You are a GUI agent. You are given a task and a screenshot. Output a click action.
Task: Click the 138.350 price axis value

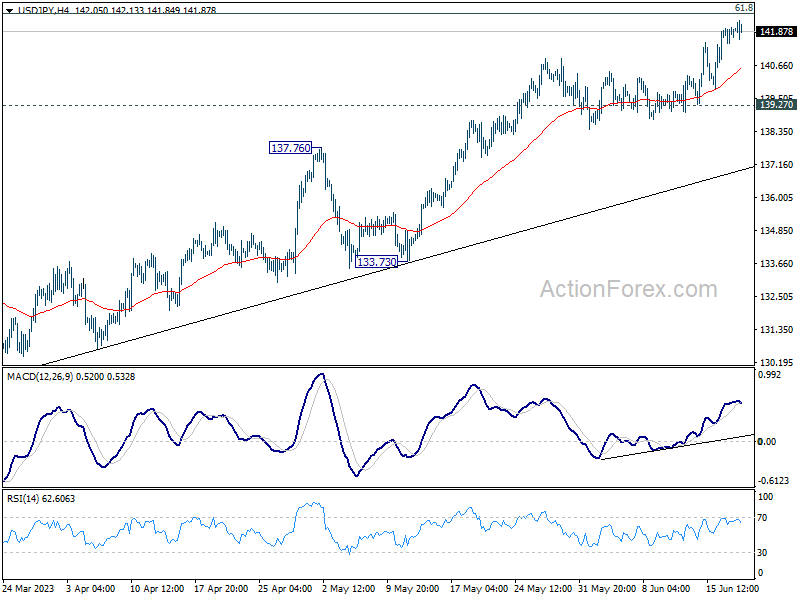(777, 132)
